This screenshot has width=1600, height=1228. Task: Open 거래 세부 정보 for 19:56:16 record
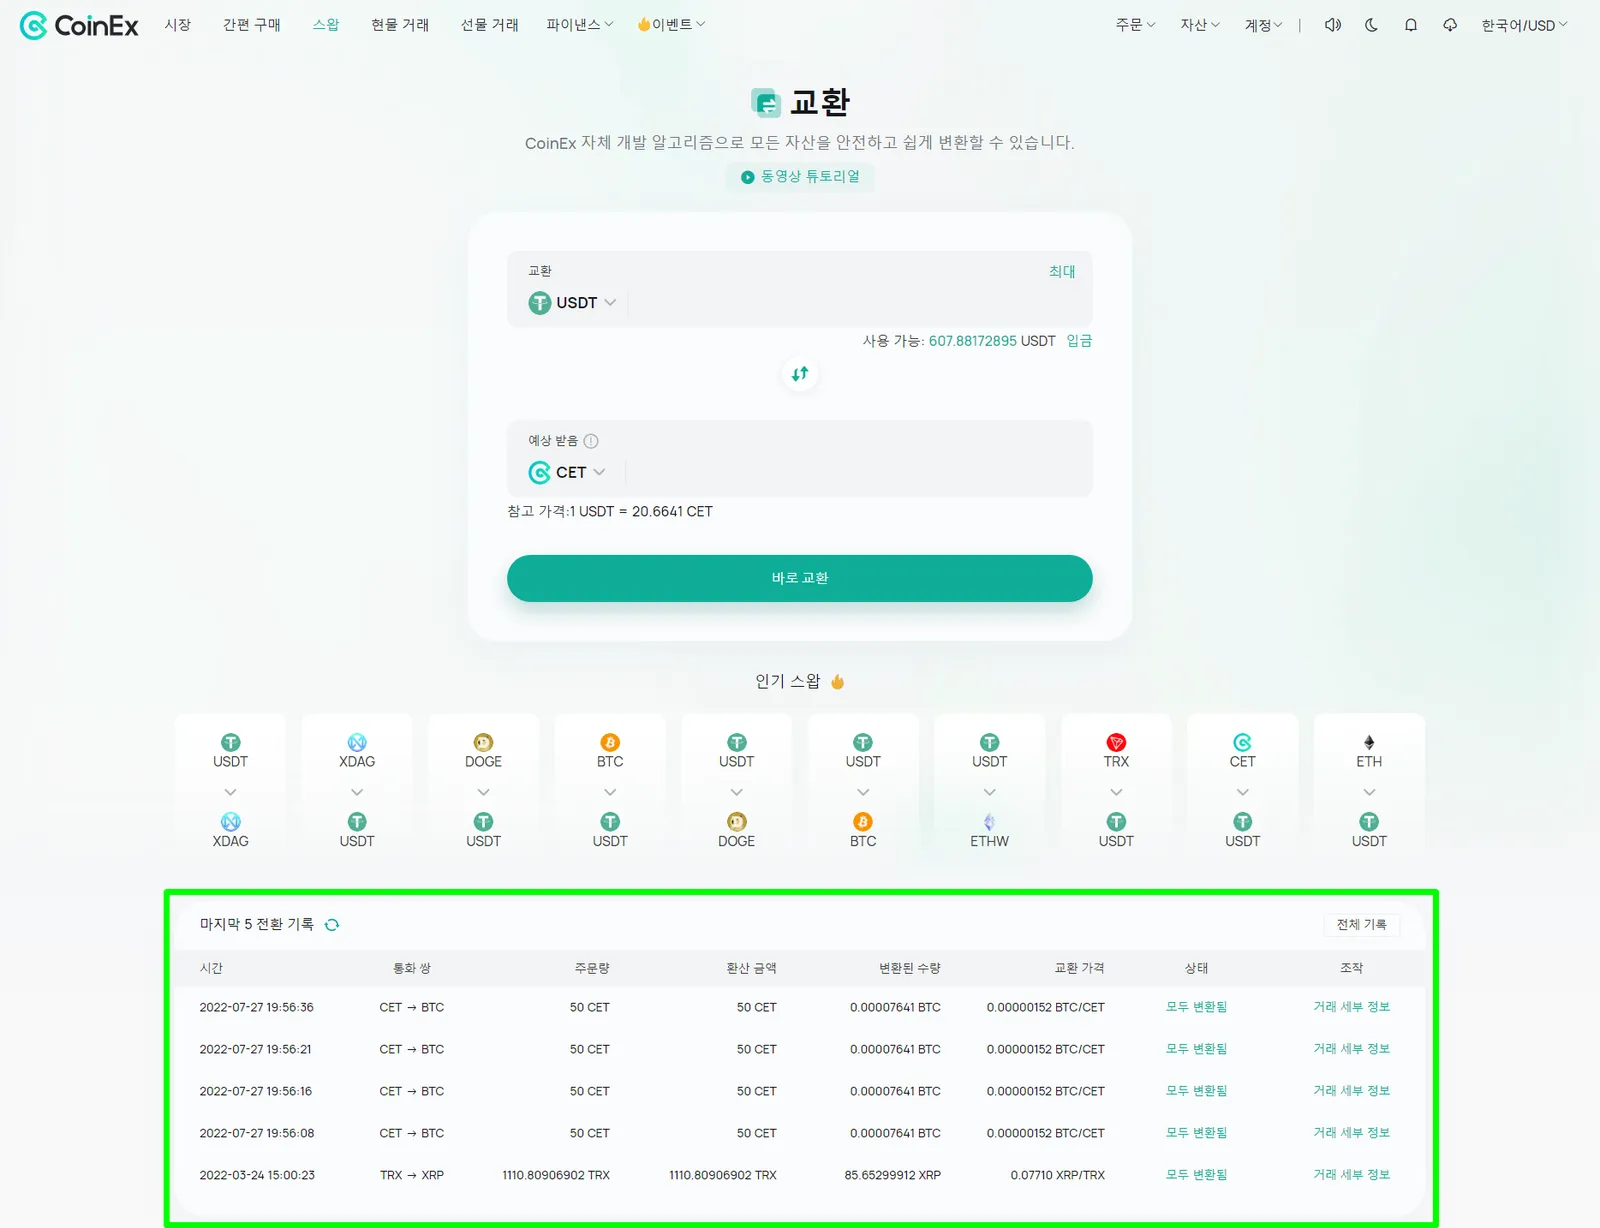1351,1091
